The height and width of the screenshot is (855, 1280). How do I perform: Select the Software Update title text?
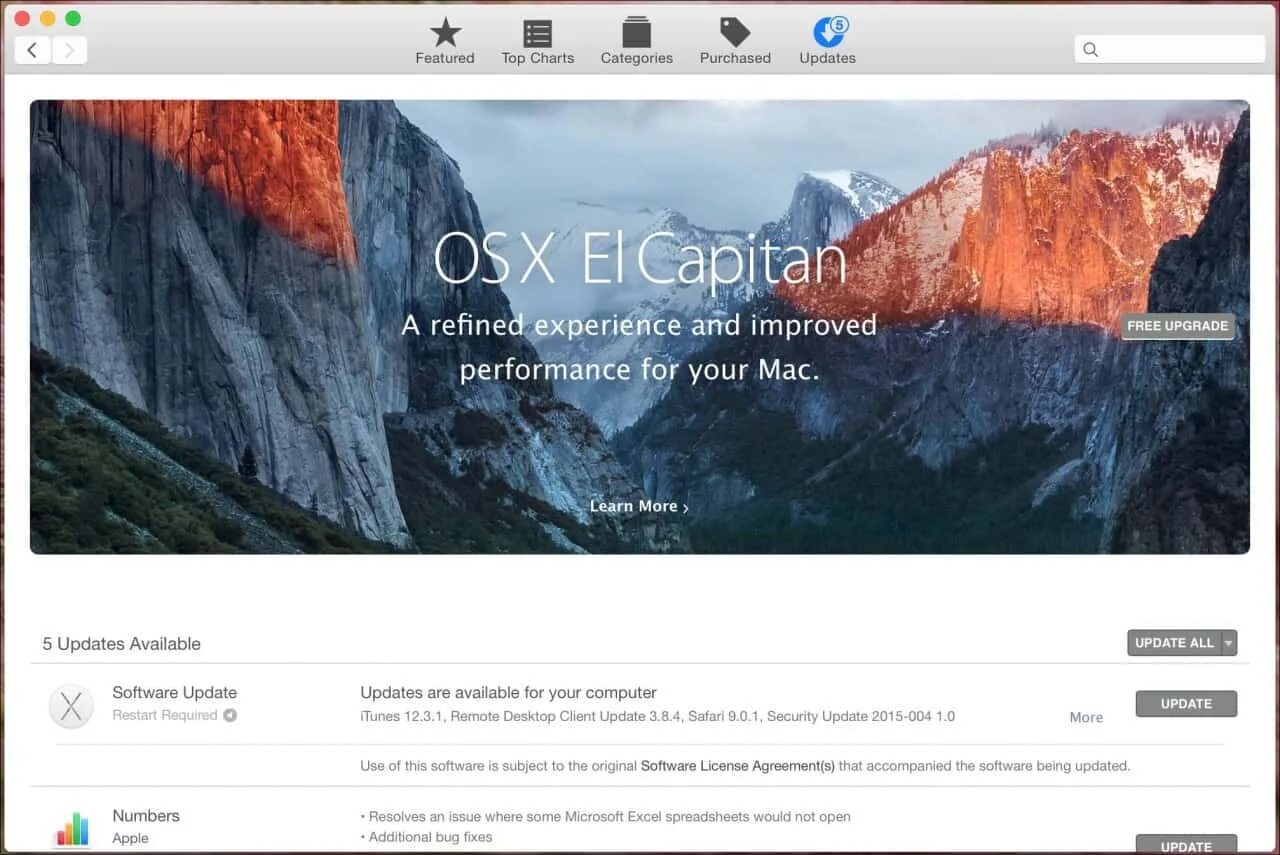[174, 692]
